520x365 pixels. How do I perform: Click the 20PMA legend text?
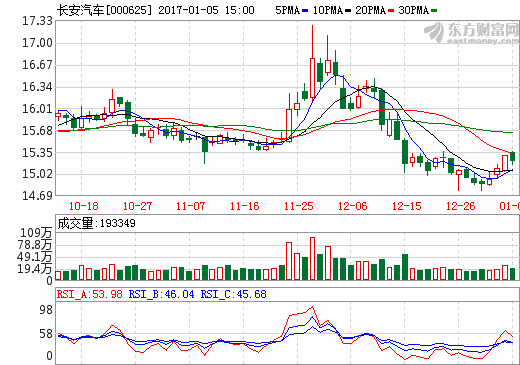(x=371, y=10)
